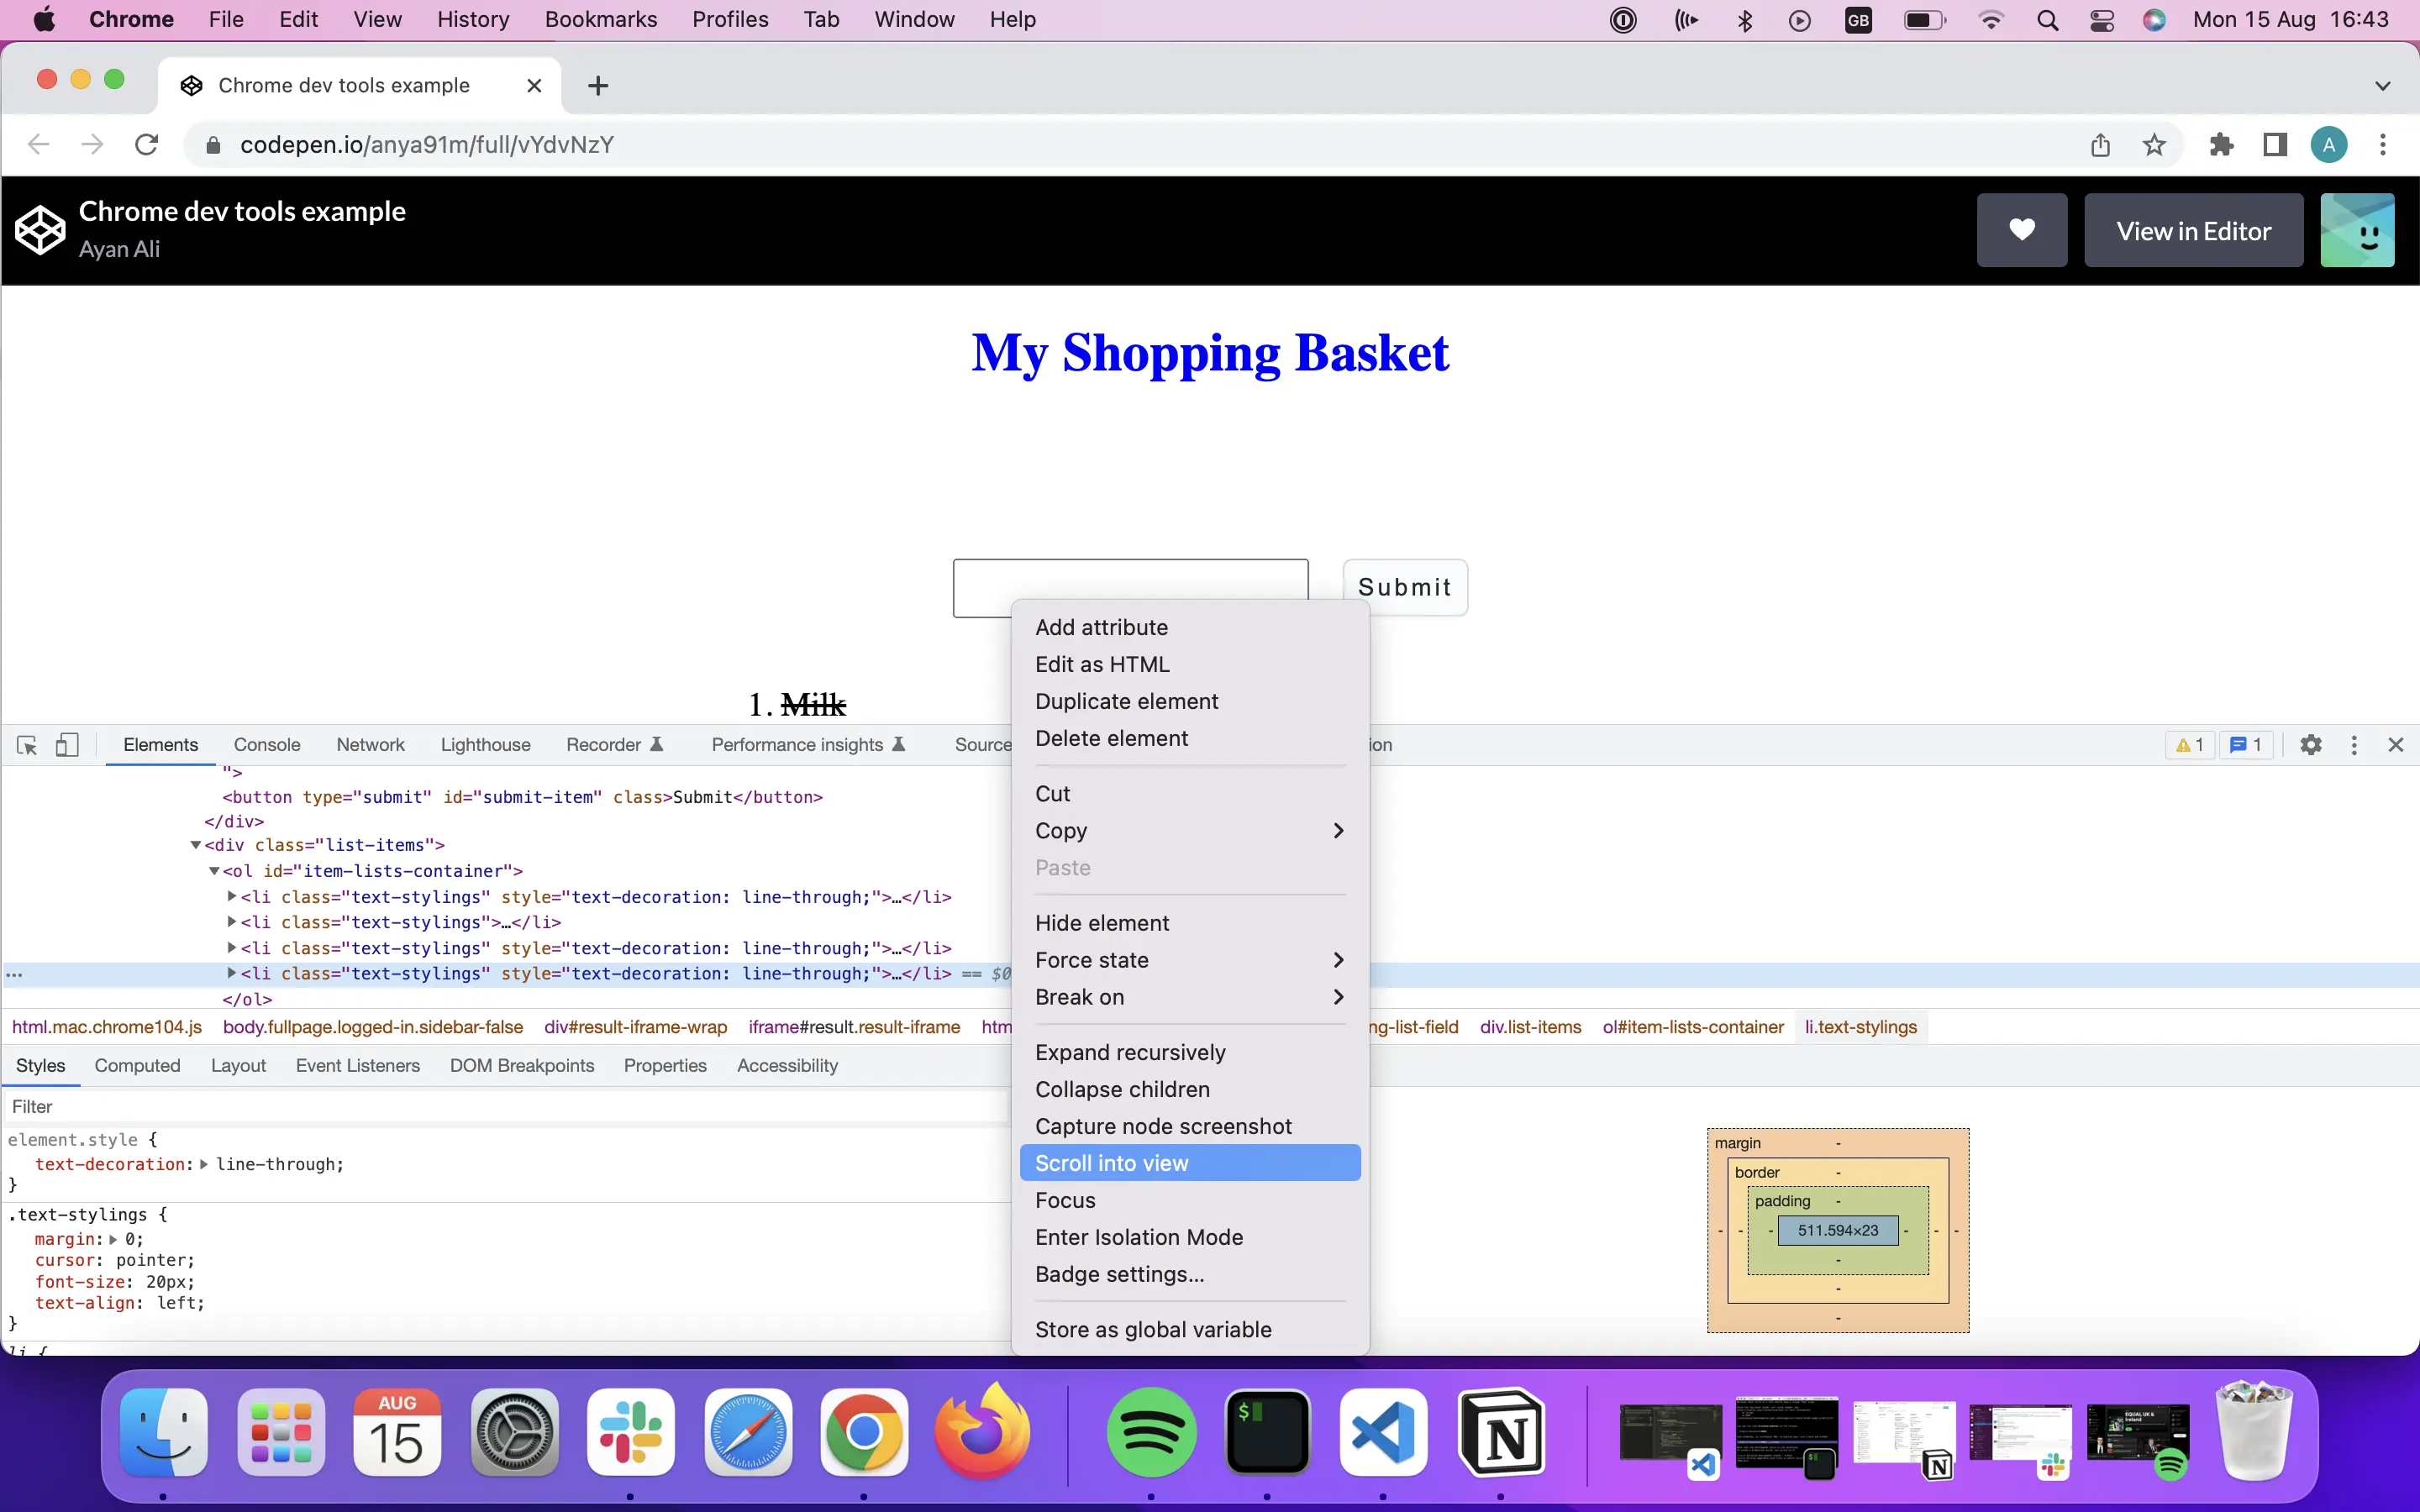Click the Milk list item

[x=812, y=705]
